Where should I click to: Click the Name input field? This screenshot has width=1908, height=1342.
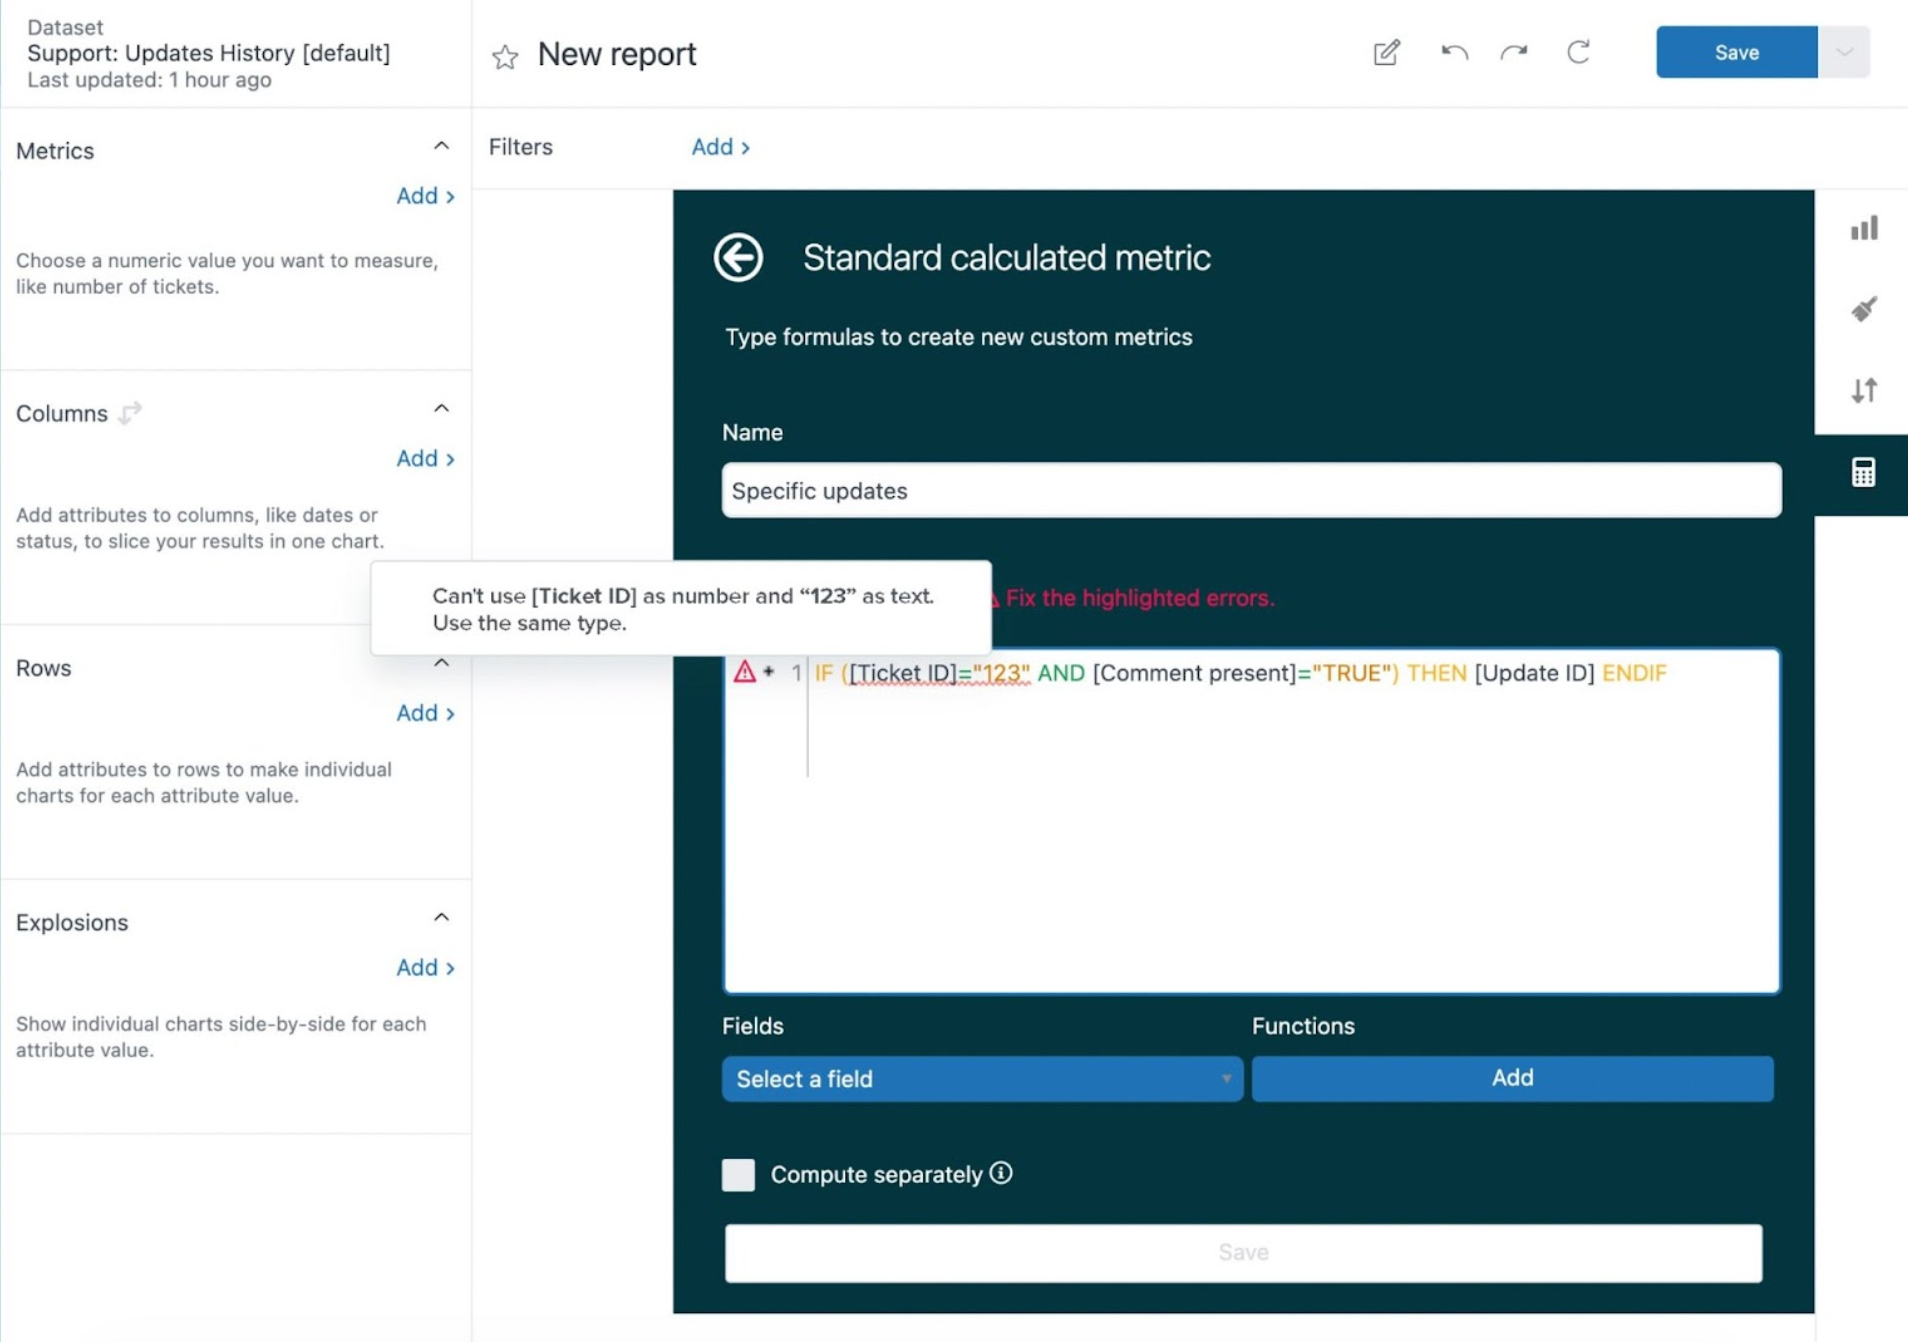point(1251,491)
